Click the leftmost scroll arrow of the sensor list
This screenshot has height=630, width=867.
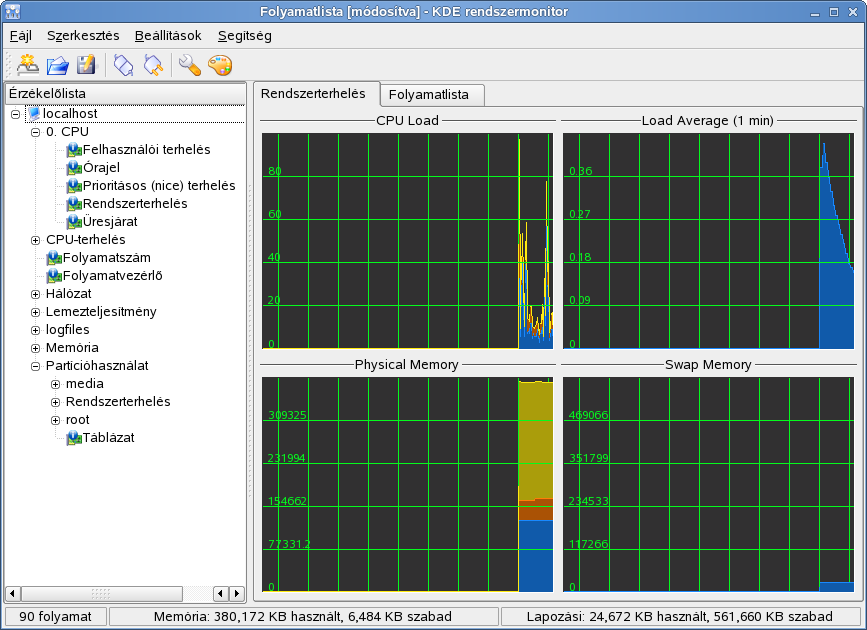pyautogui.click(x=12, y=594)
